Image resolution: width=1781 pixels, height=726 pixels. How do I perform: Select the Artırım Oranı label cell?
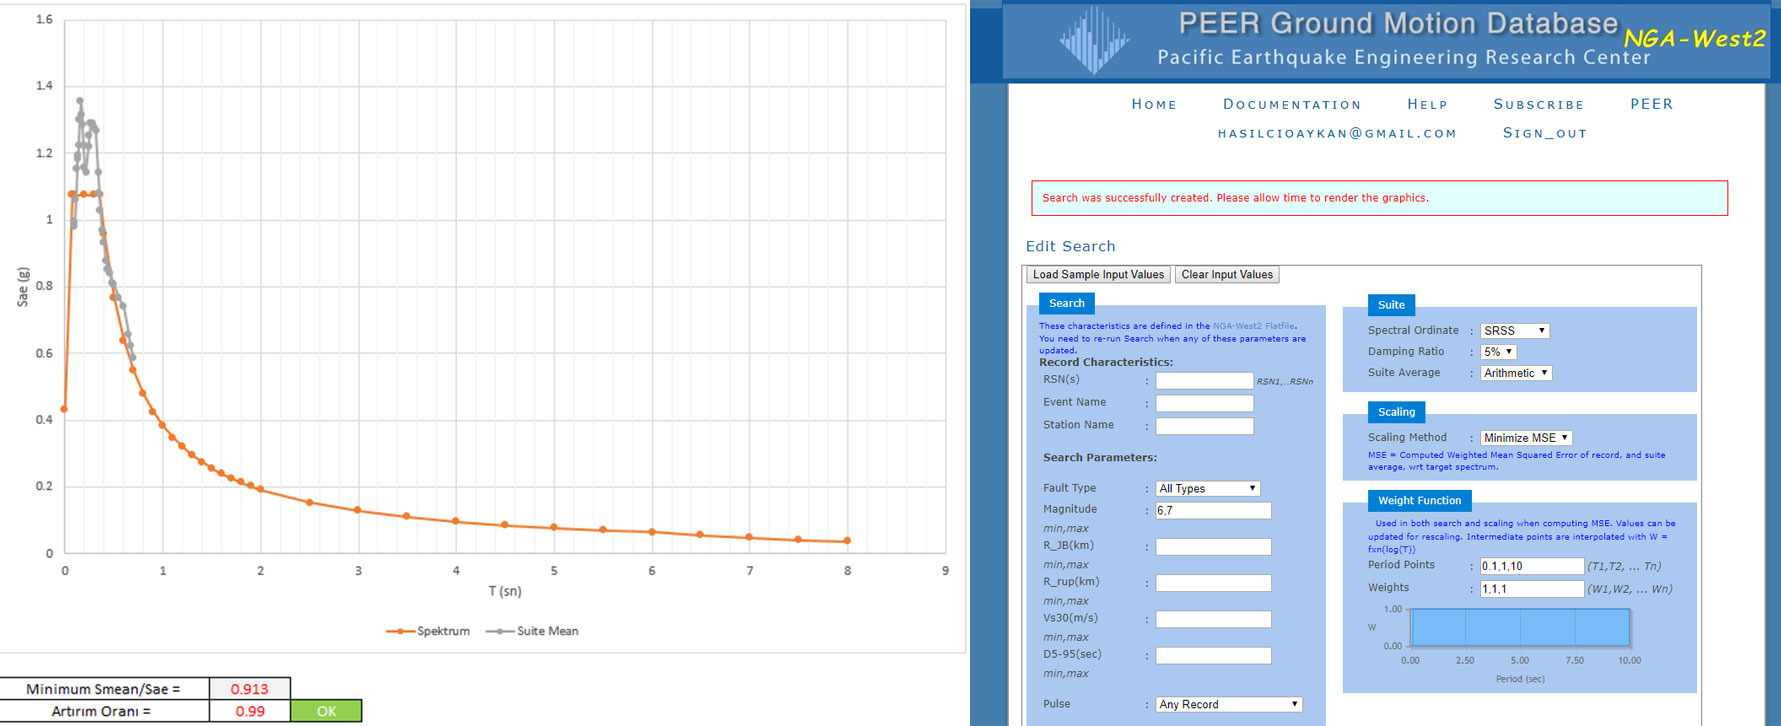[x=104, y=711]
